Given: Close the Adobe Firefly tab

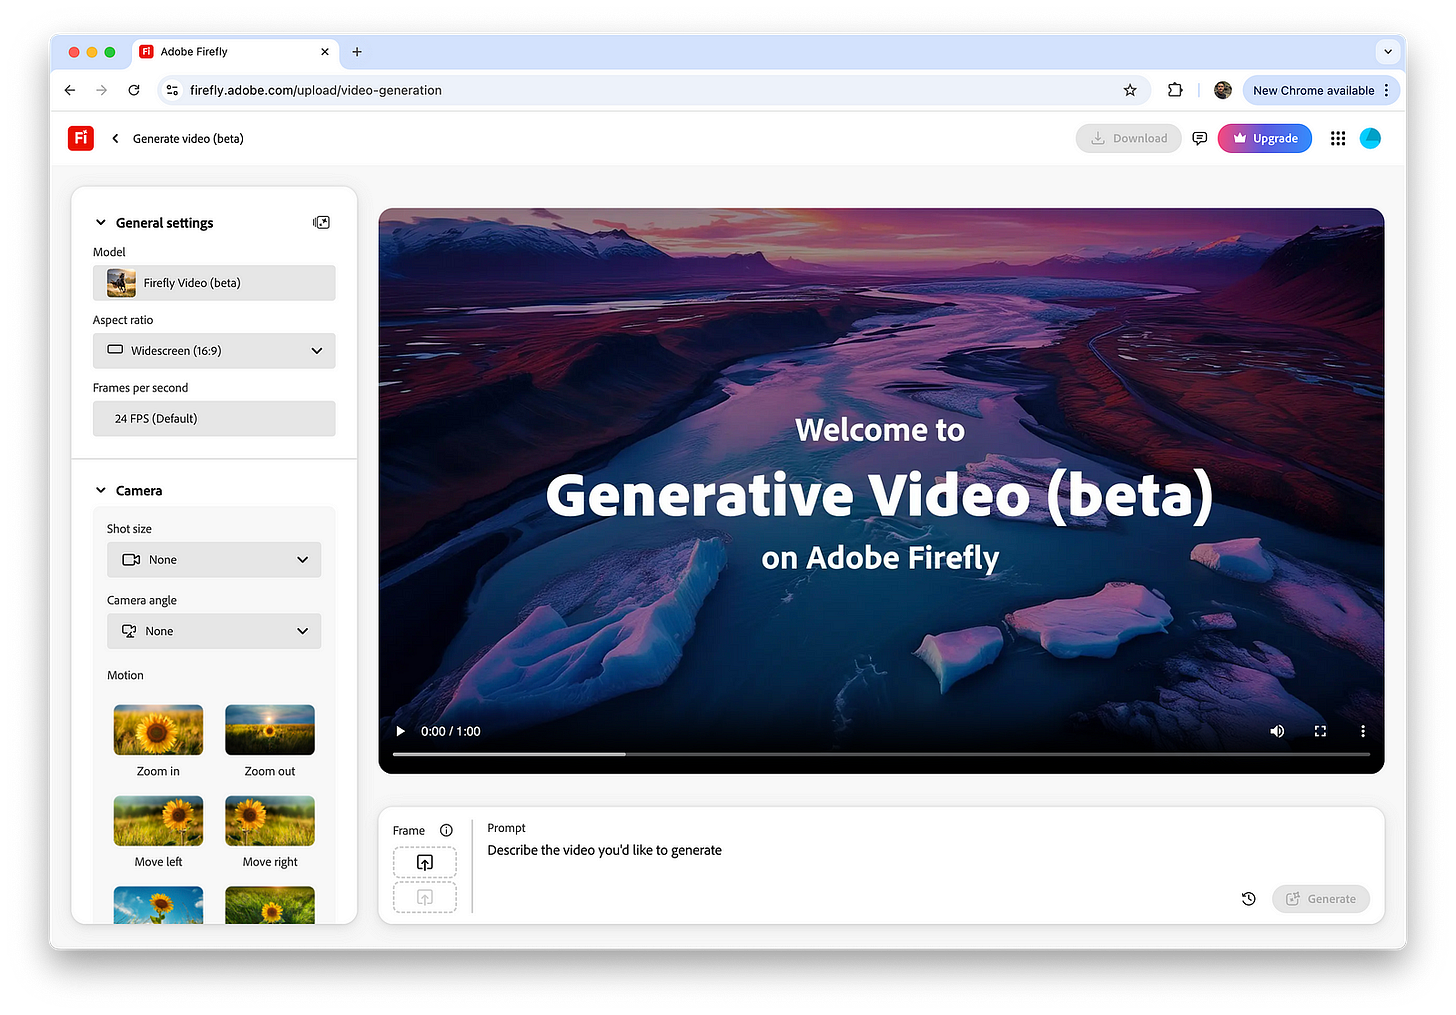Looking at the screenshot, I should (325, 52).
